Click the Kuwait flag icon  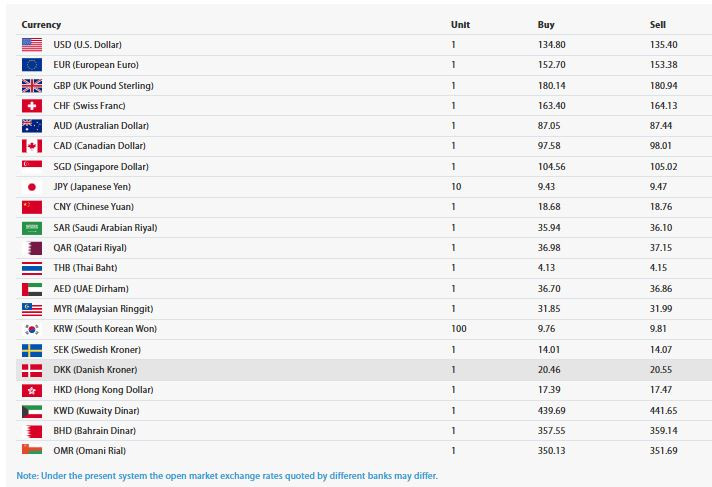32,411
